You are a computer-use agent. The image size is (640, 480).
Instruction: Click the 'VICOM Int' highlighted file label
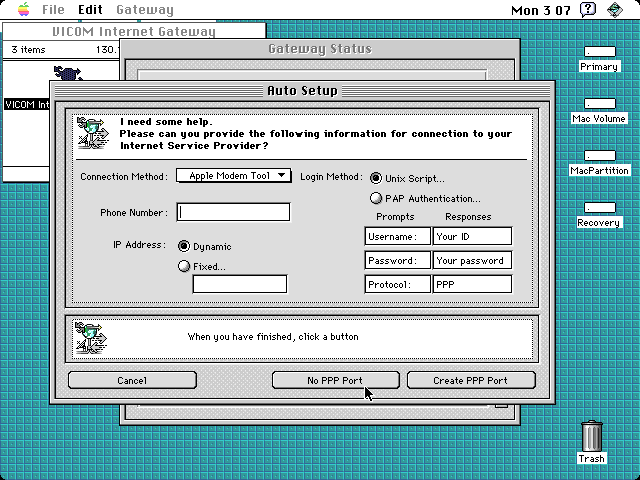pyautogui.click(x=27, y=104)
